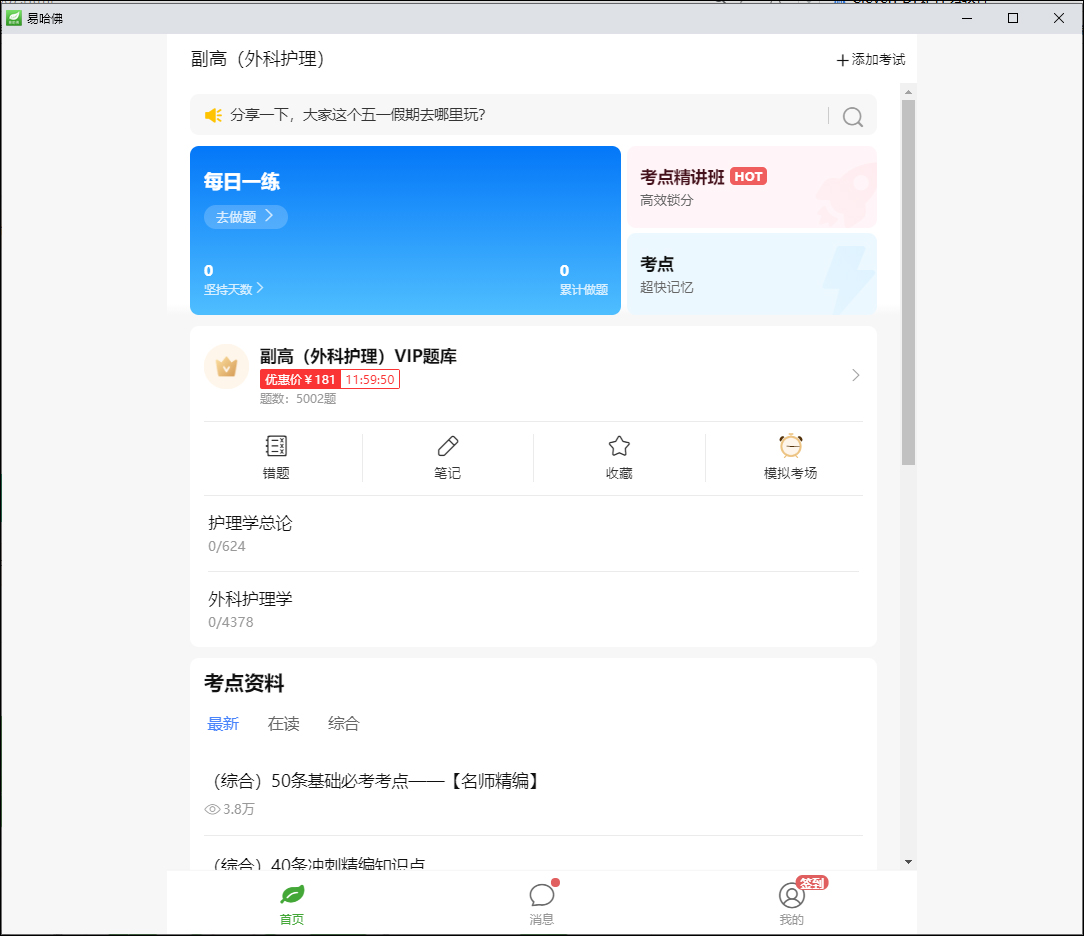Go to 首页 bottom tab
The image size is (1084, 936).
pos(292,903)
